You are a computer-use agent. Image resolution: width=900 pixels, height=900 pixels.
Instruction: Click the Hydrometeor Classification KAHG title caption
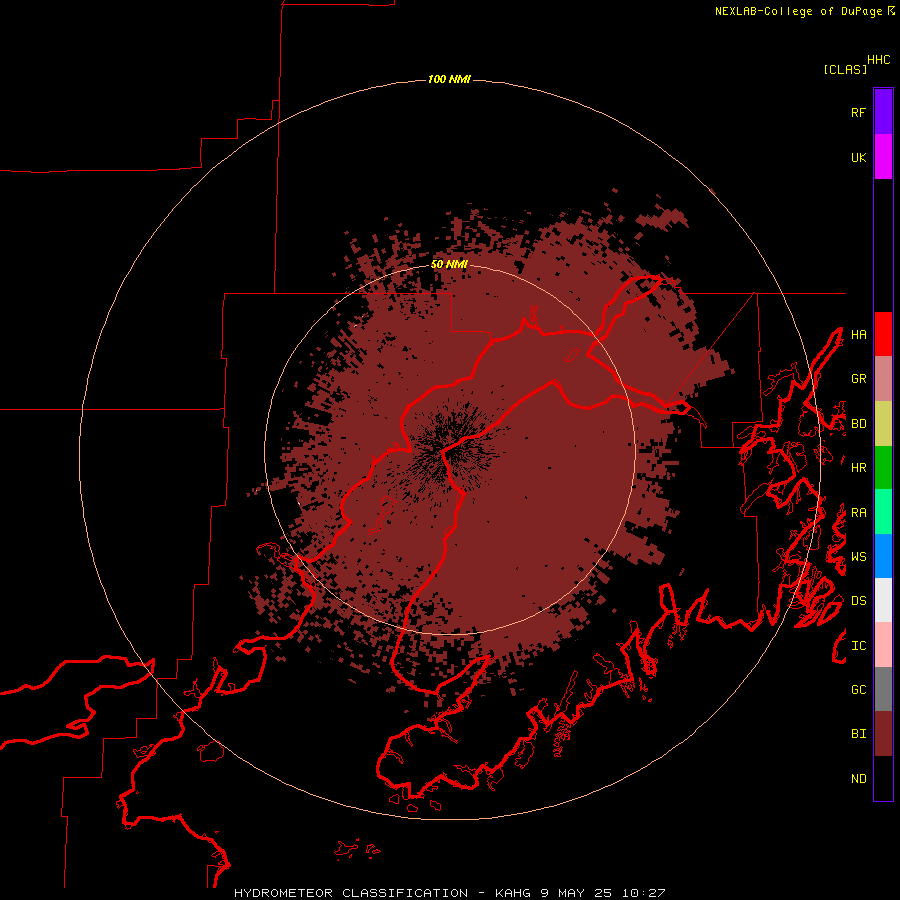[x=449, y=893]
